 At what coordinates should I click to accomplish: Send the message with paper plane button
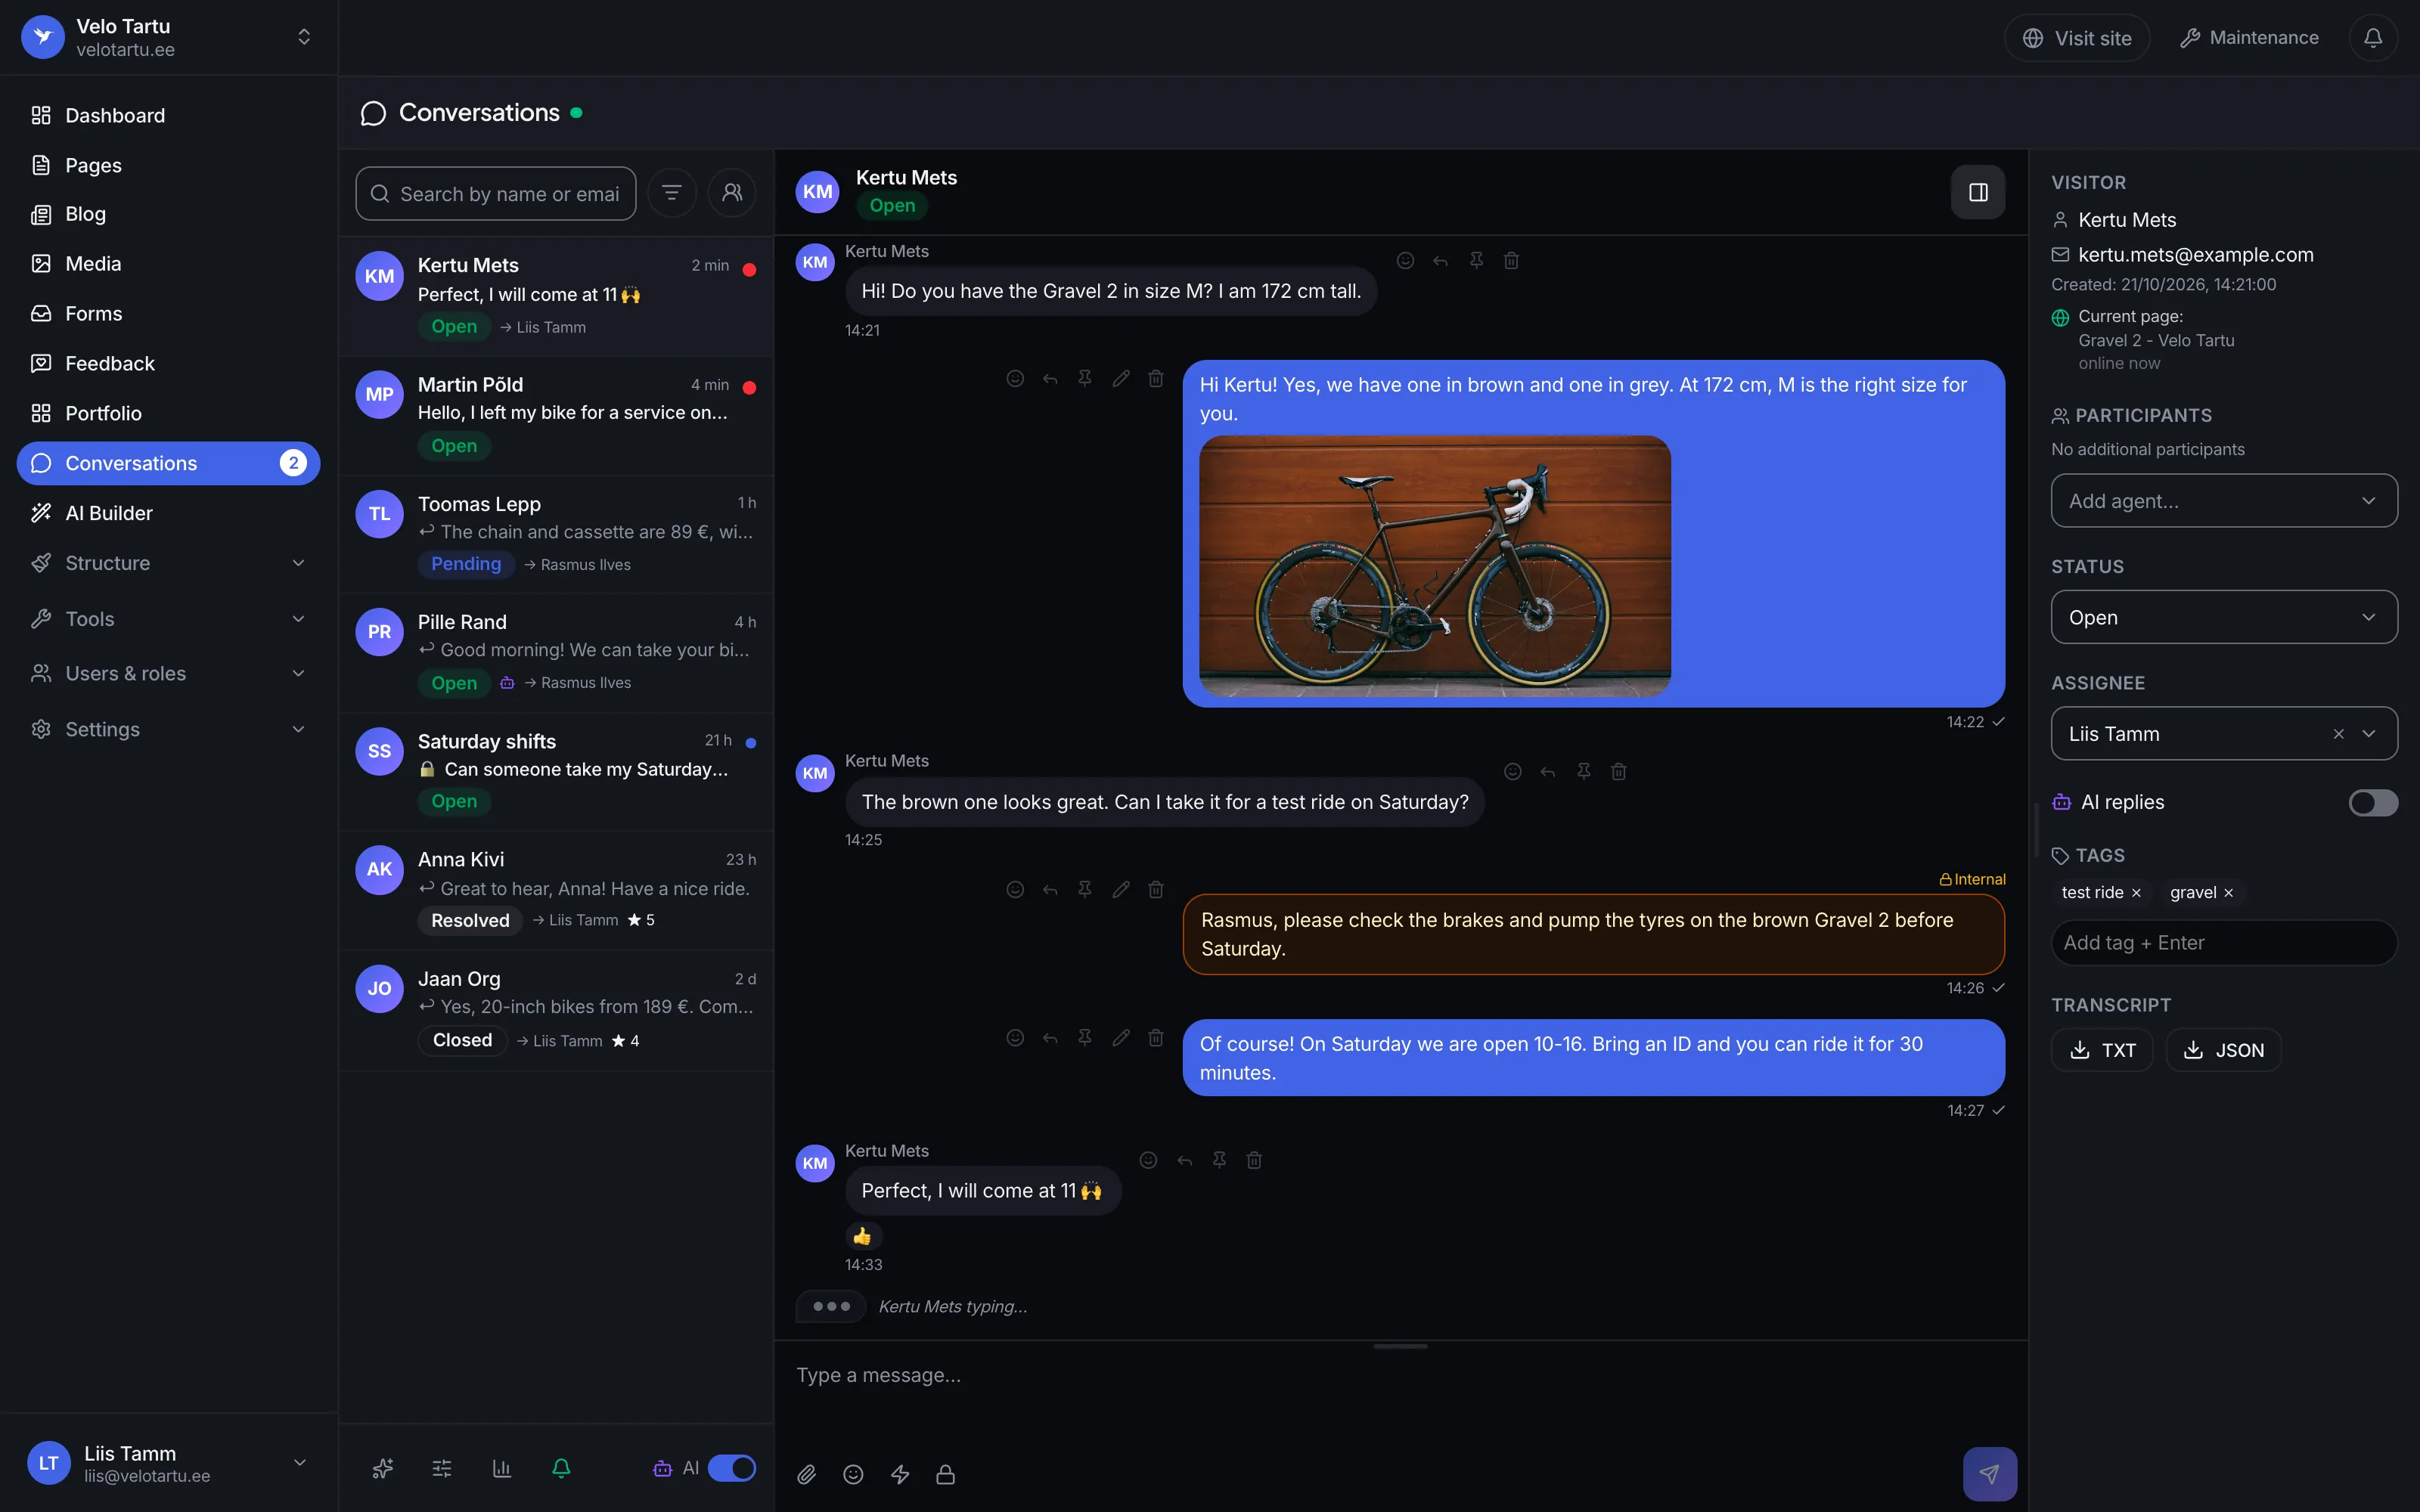pos(1989,1474)
